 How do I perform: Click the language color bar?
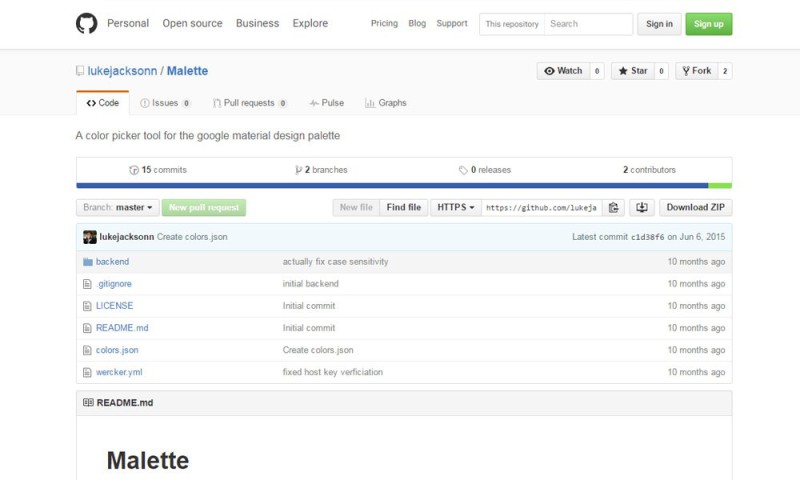(x=403, y=185)
